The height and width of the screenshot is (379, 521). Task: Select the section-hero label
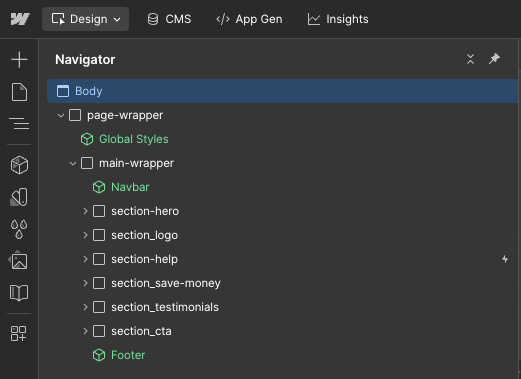pyautogui.click(x=145, y=211)
